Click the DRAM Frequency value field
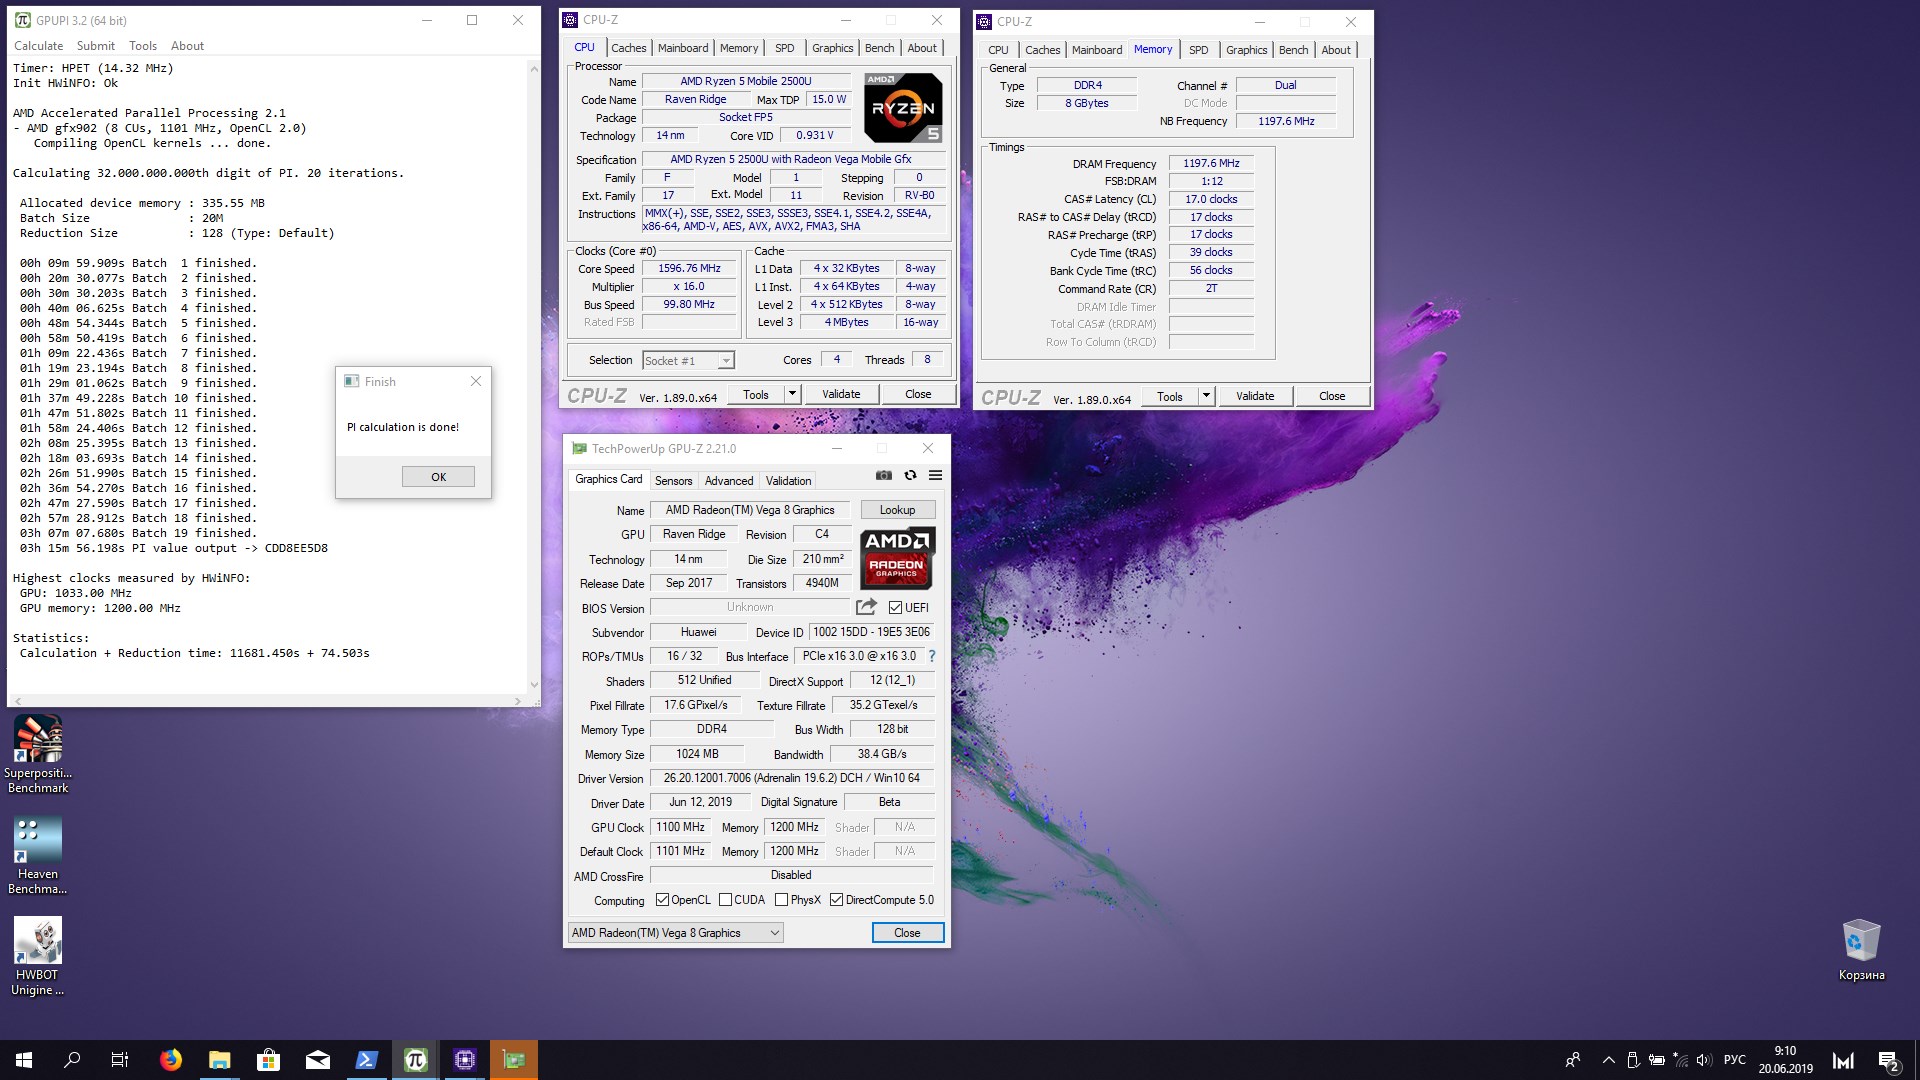Viewport: 1920px width, 1080px height. (x=1211, y=164)
